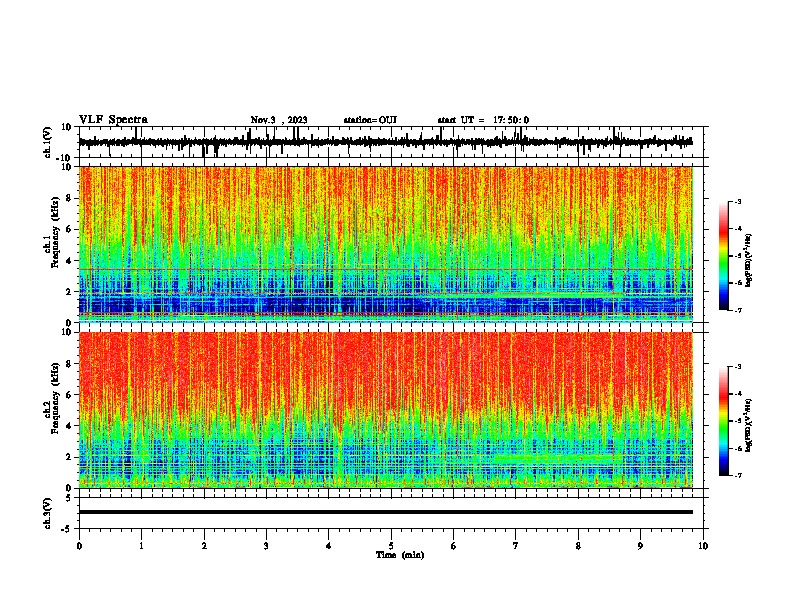Click time axis tick label "8"
Viewport: 792px width, 612px height.
point(578,546)
